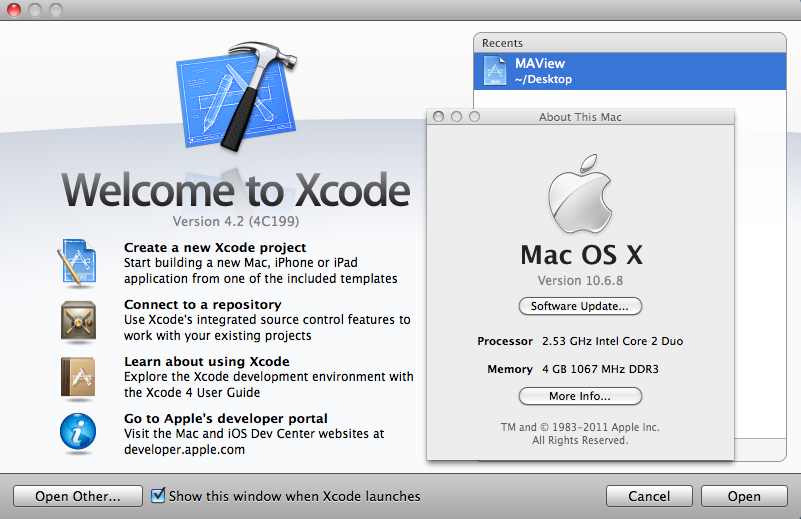Cancel the Welcome to Xcode window

pyautogui.click(x=649, y=496)
